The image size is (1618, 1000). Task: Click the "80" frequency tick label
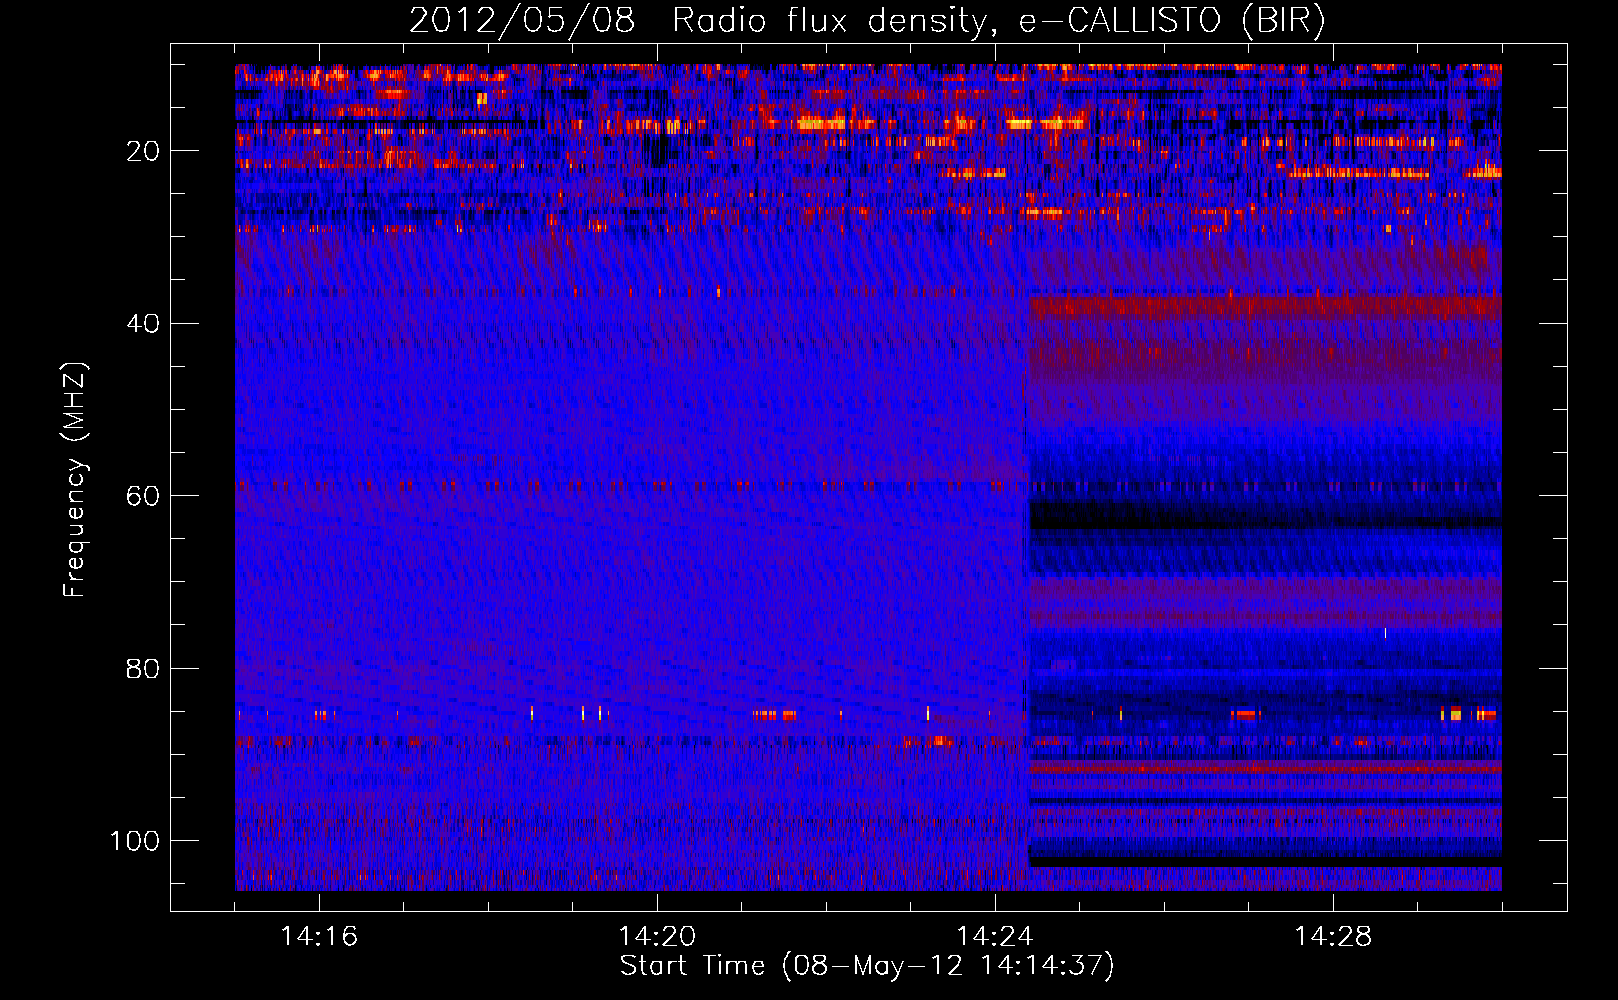click(143, 669)
